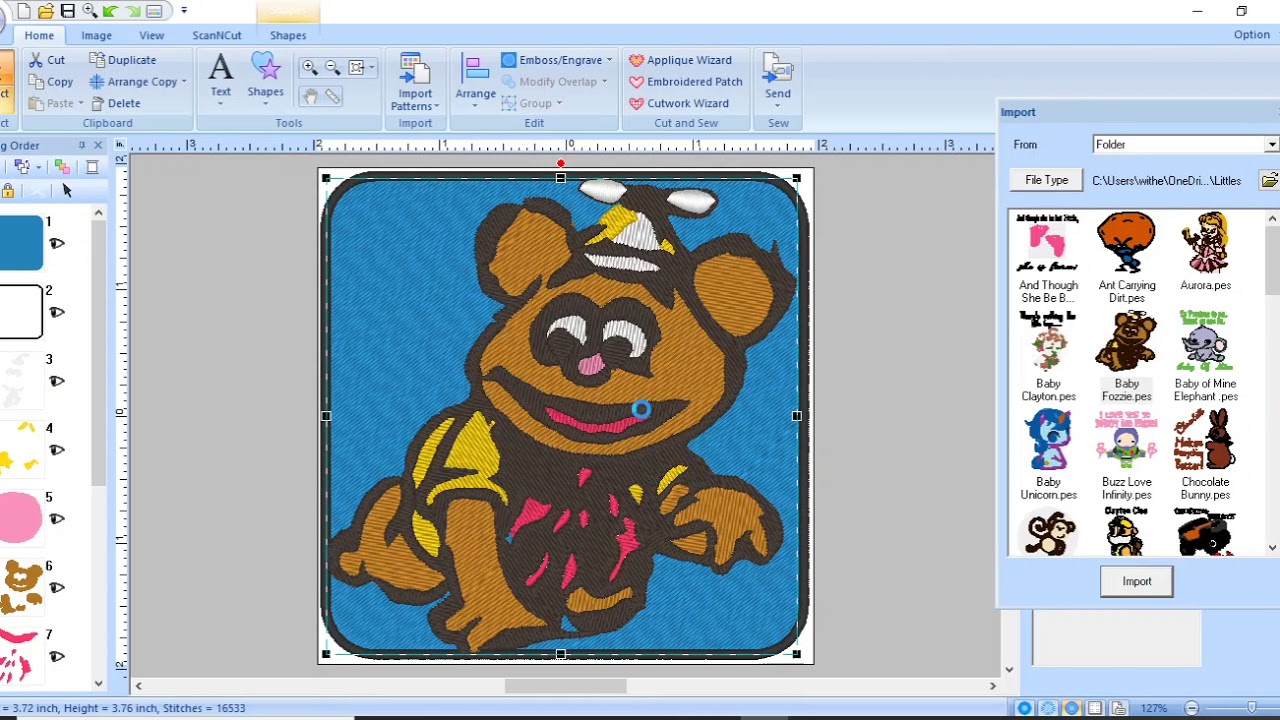The height and width of the screenshot is (720, 1280).
Task: Select the Measure ruler tool
Action: [x=333, y=96]
